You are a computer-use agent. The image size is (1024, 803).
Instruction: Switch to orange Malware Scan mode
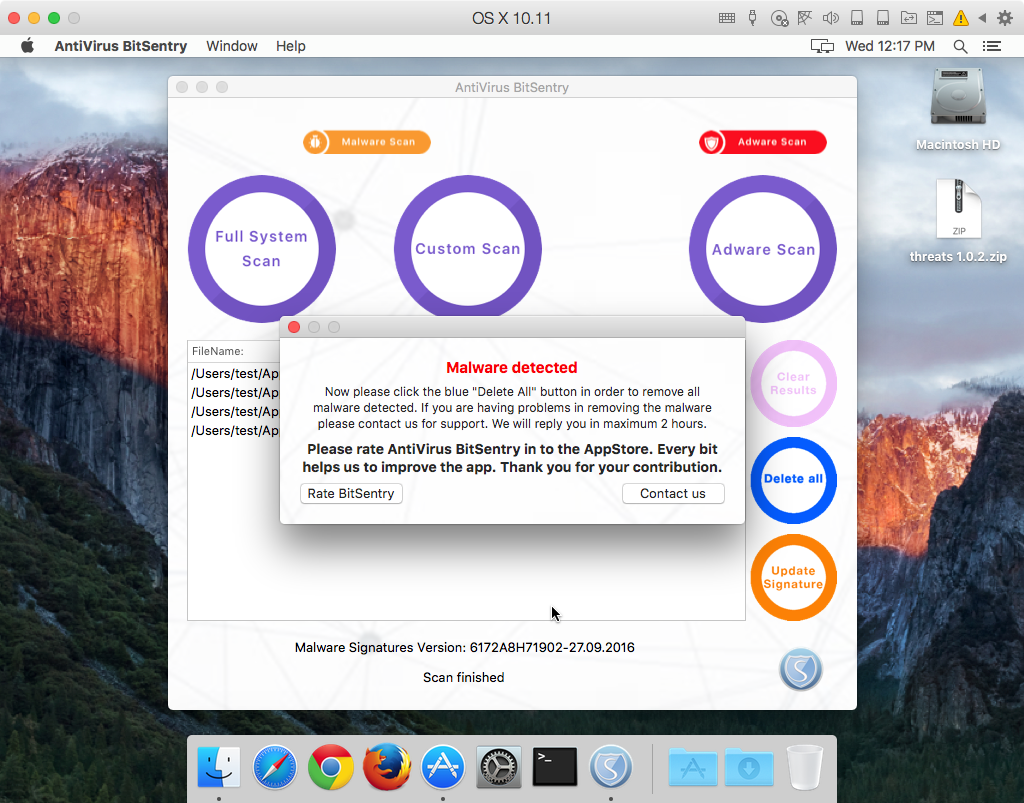tap(367, 142)
